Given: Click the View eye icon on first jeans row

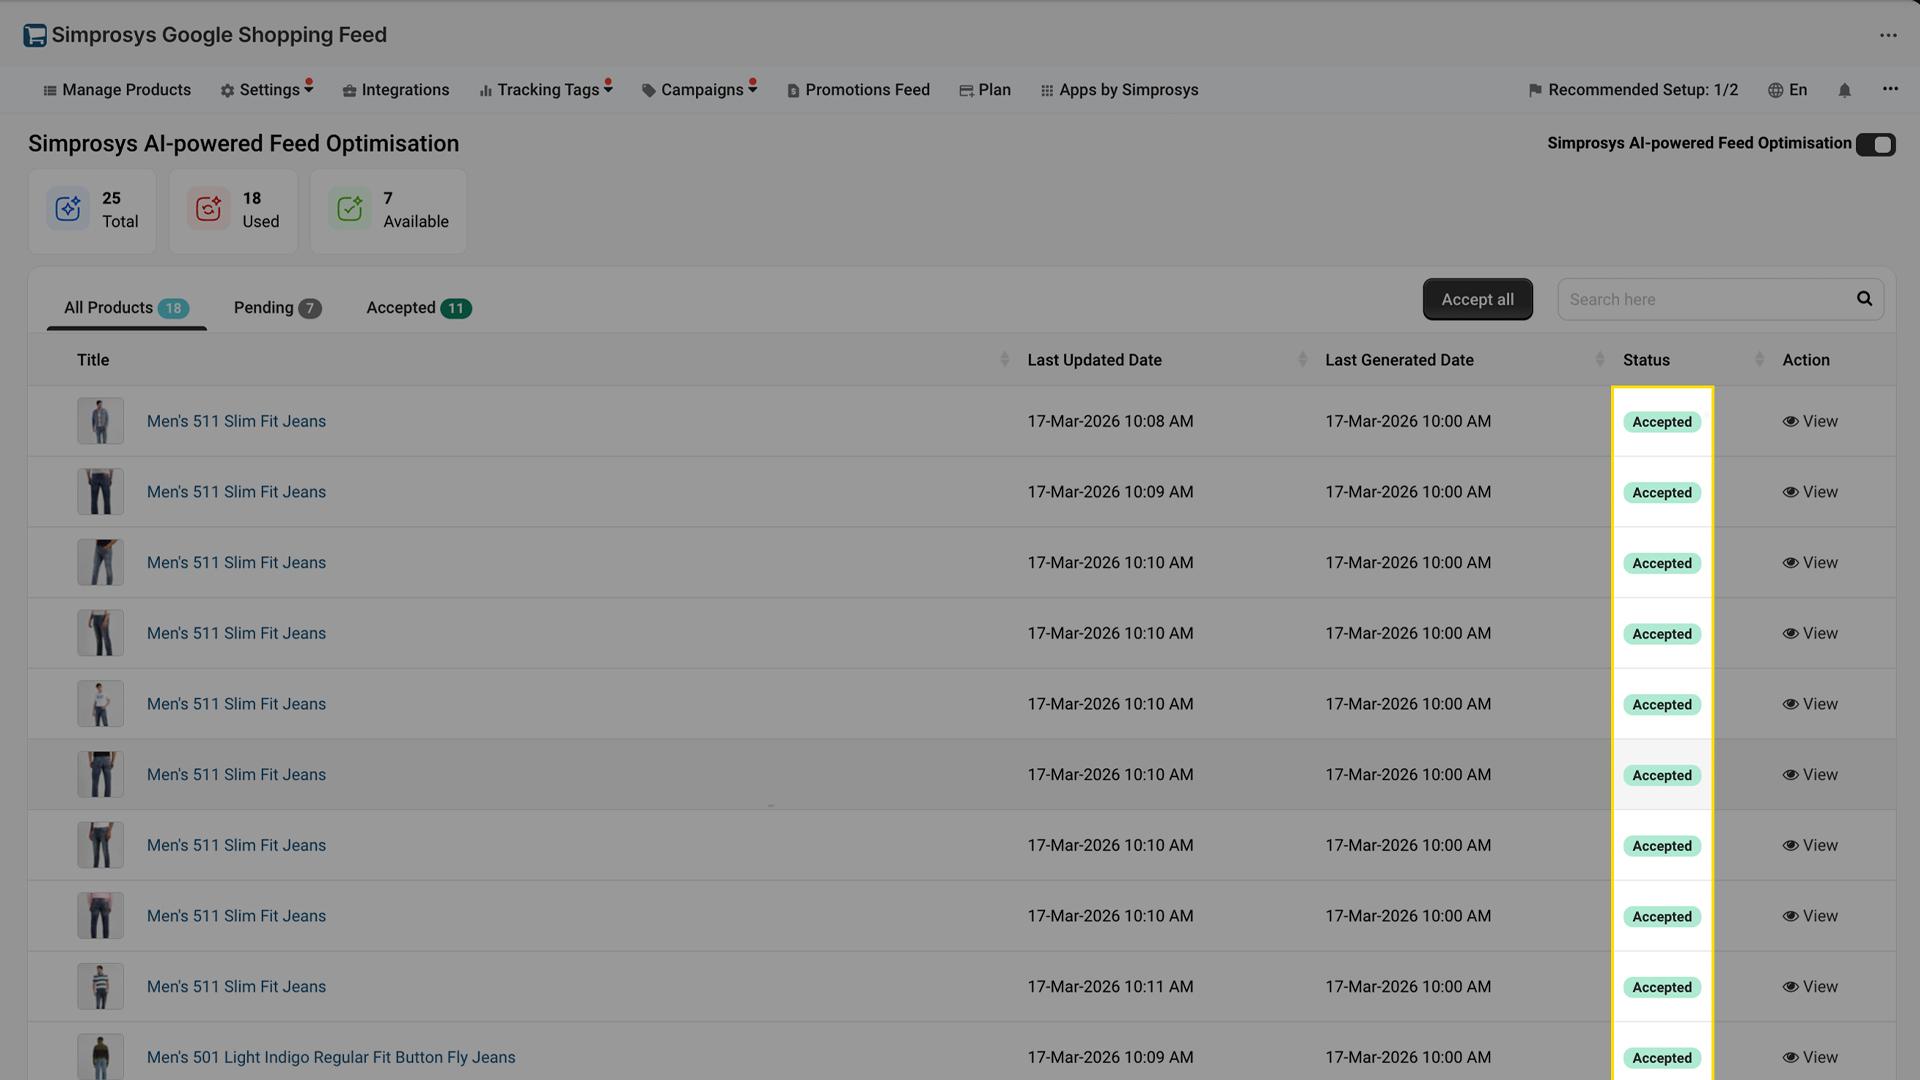Looking at the screenshot, I should tap(1791, 421).
